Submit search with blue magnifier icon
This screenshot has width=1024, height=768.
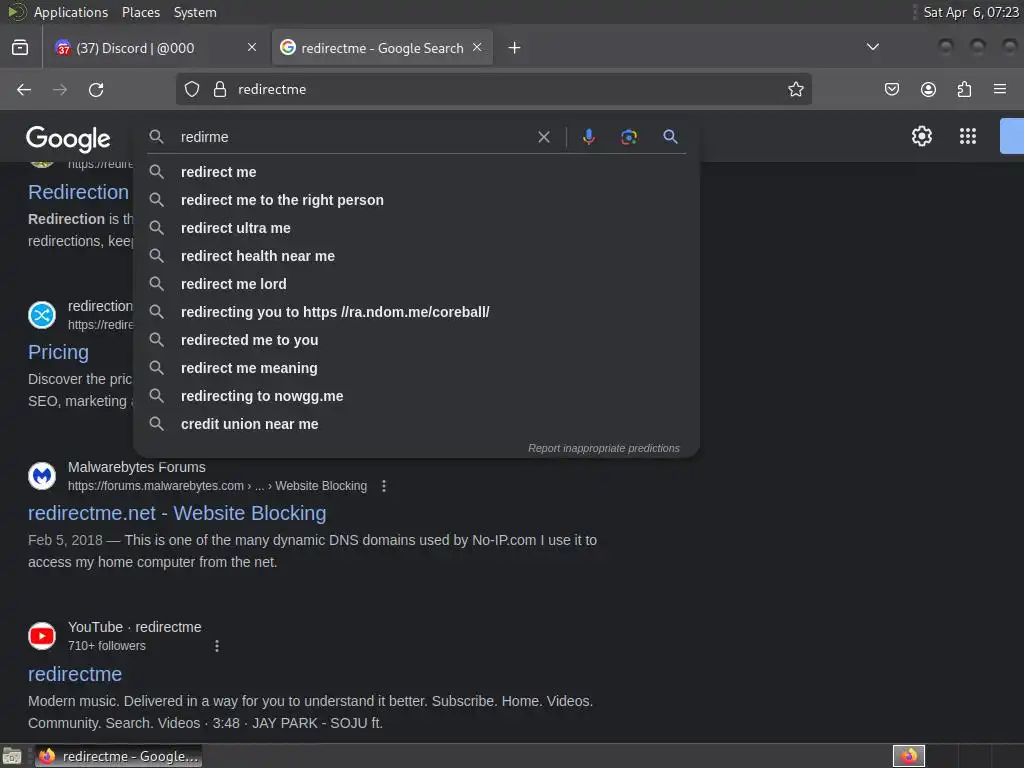(x=670, y=136)
